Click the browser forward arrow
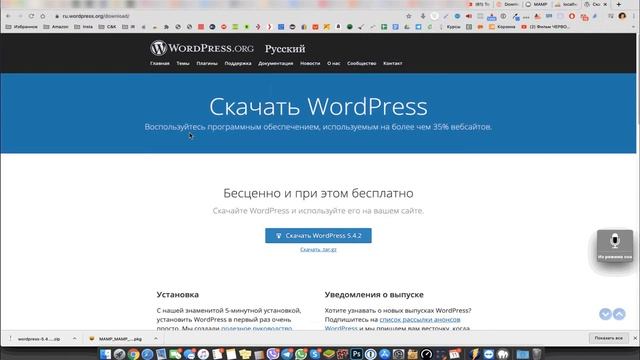This screenshot has height=360, width=640. point(20,16)
